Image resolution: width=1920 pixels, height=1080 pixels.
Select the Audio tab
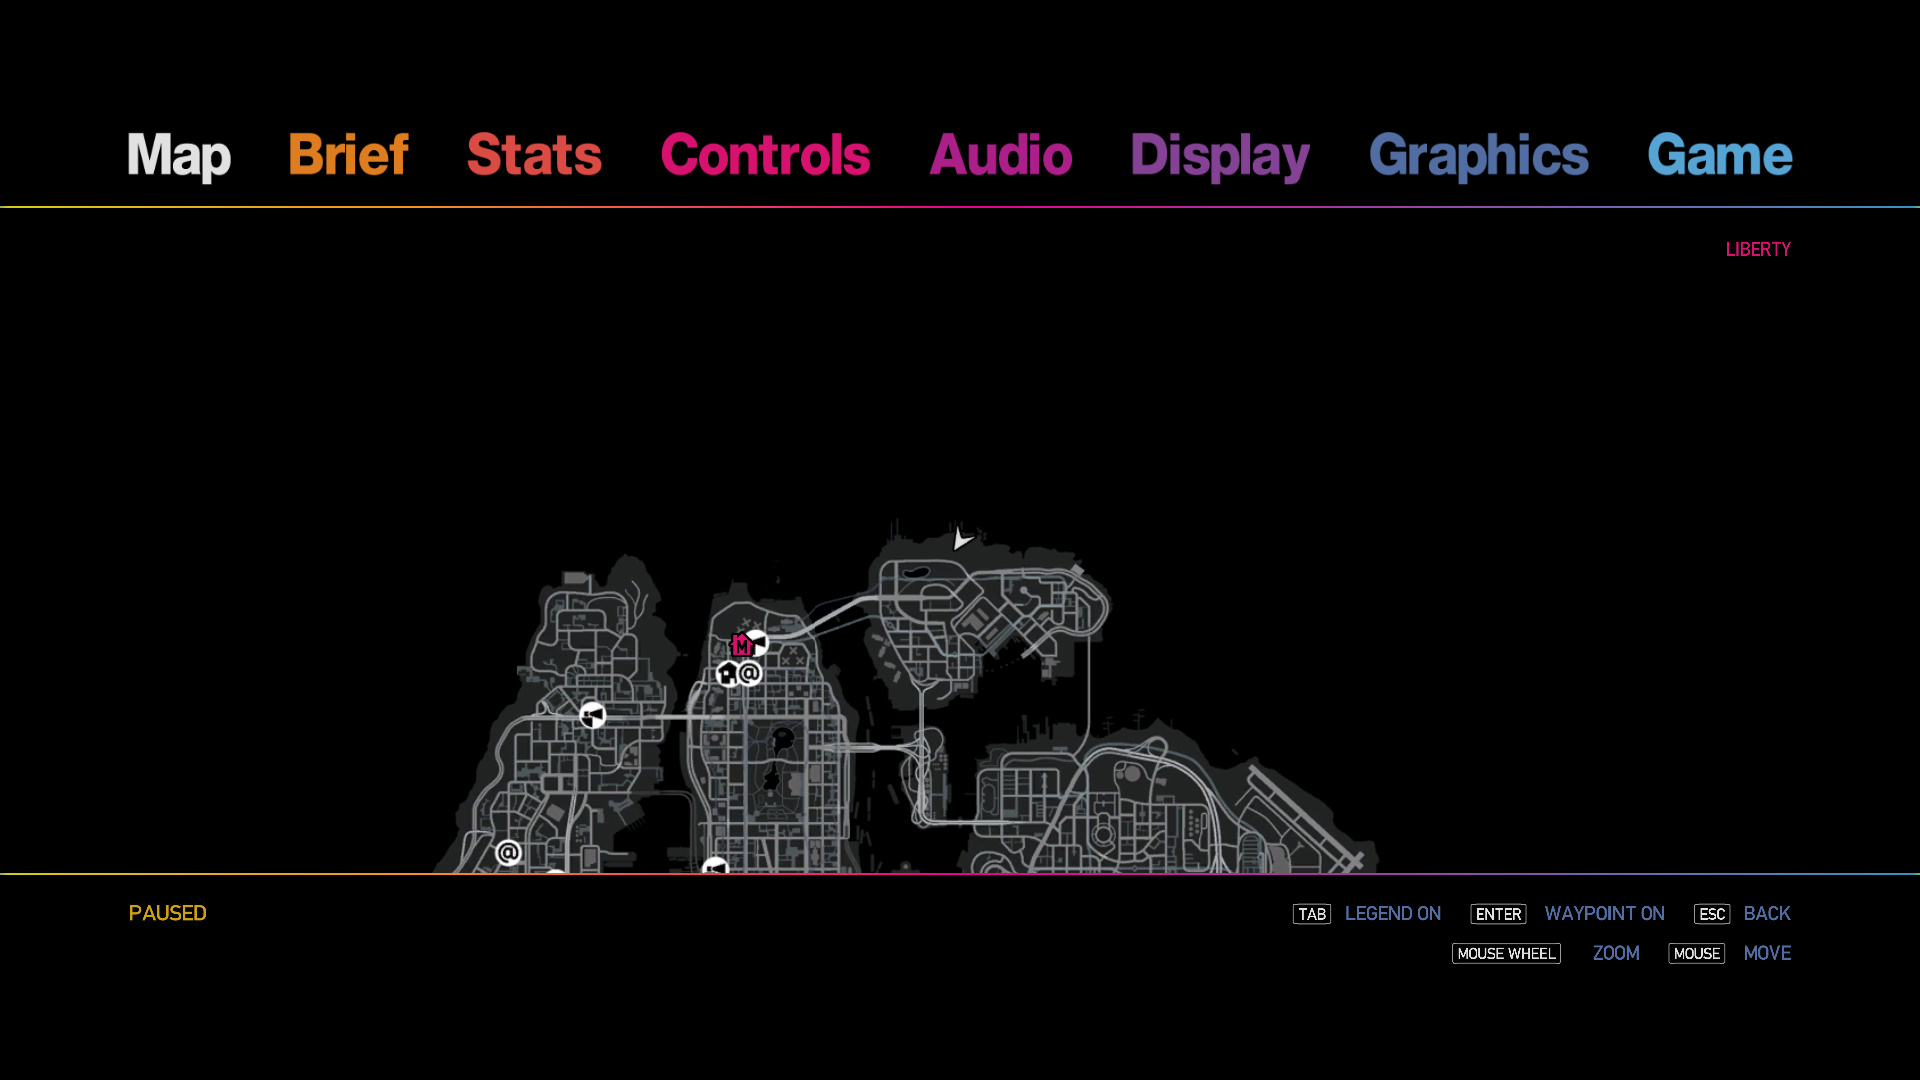tap(1000, 155)
